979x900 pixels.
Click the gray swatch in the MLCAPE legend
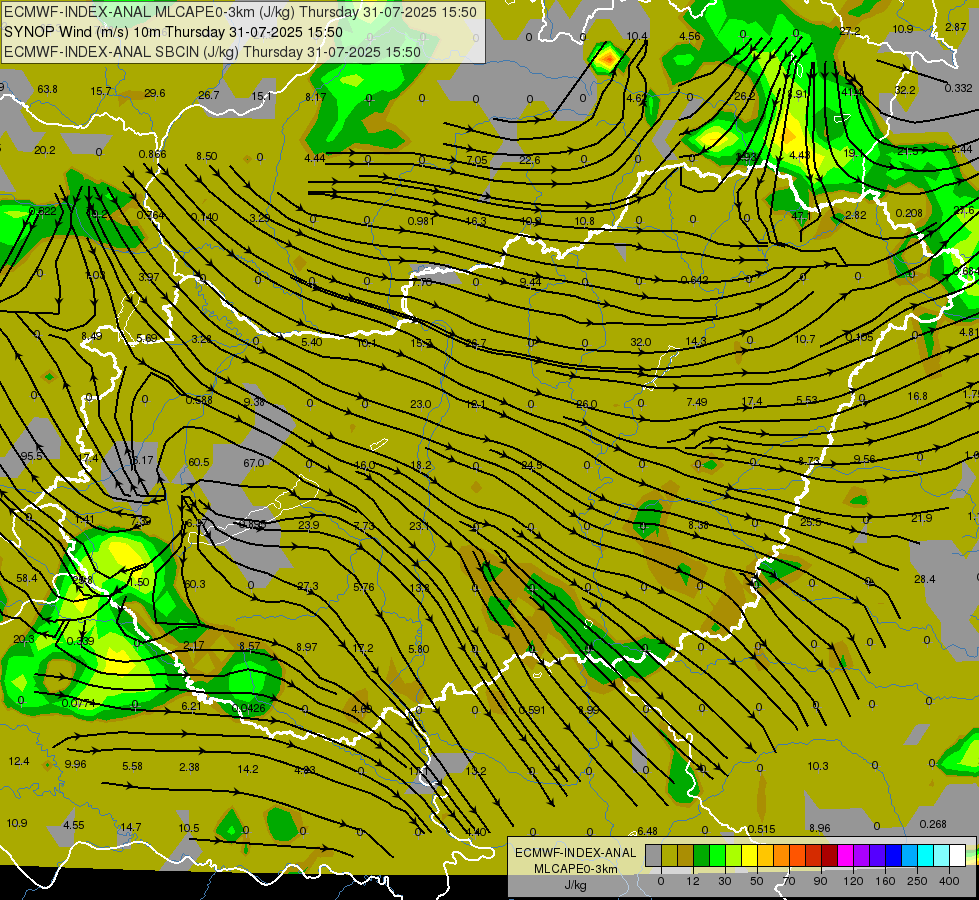click(x=653, y=856)
